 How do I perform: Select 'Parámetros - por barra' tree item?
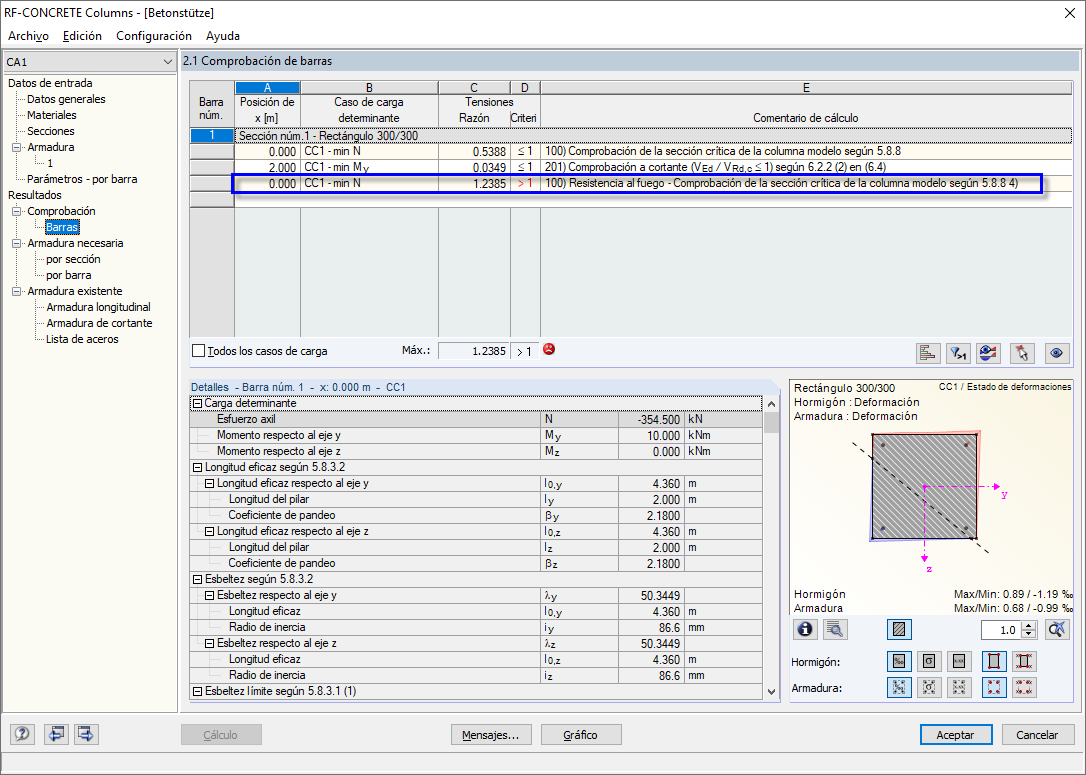[x=82, y=179]
